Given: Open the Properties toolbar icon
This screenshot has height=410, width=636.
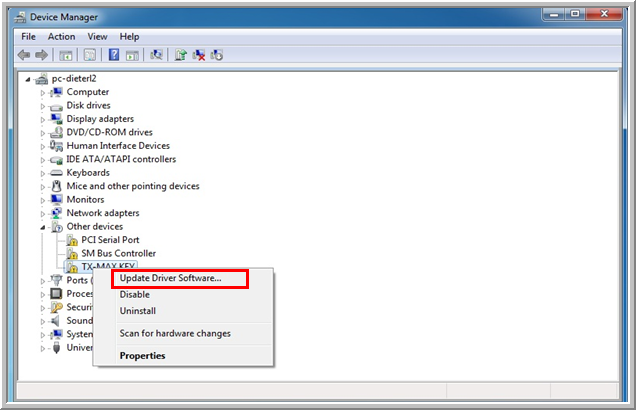Looking at the screenshot, I should pos(88,55).
